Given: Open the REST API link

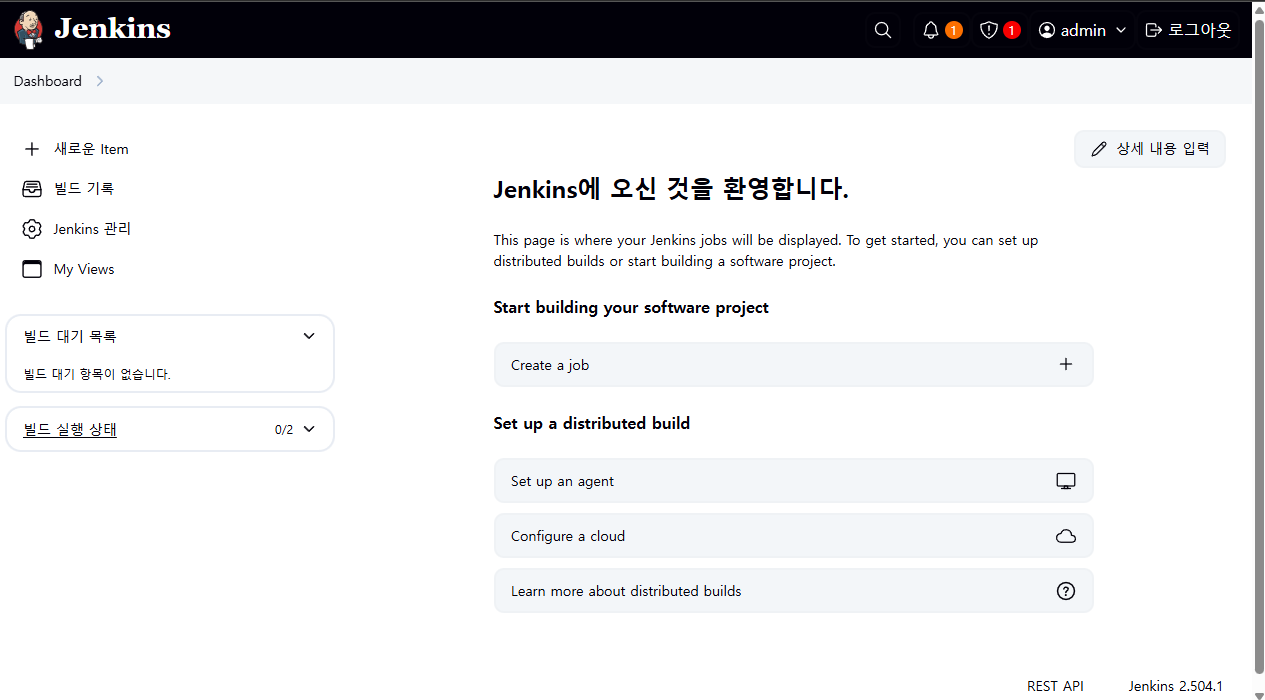Looking at the screenshot, I should pos(1055,686).
